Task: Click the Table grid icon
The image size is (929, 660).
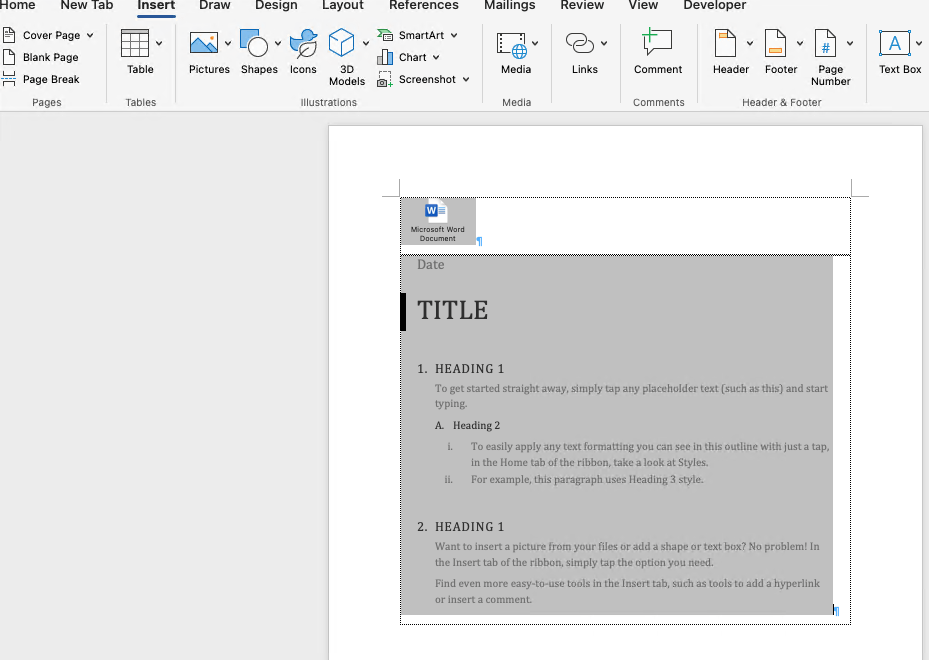Action: click(x=135, y=43)
